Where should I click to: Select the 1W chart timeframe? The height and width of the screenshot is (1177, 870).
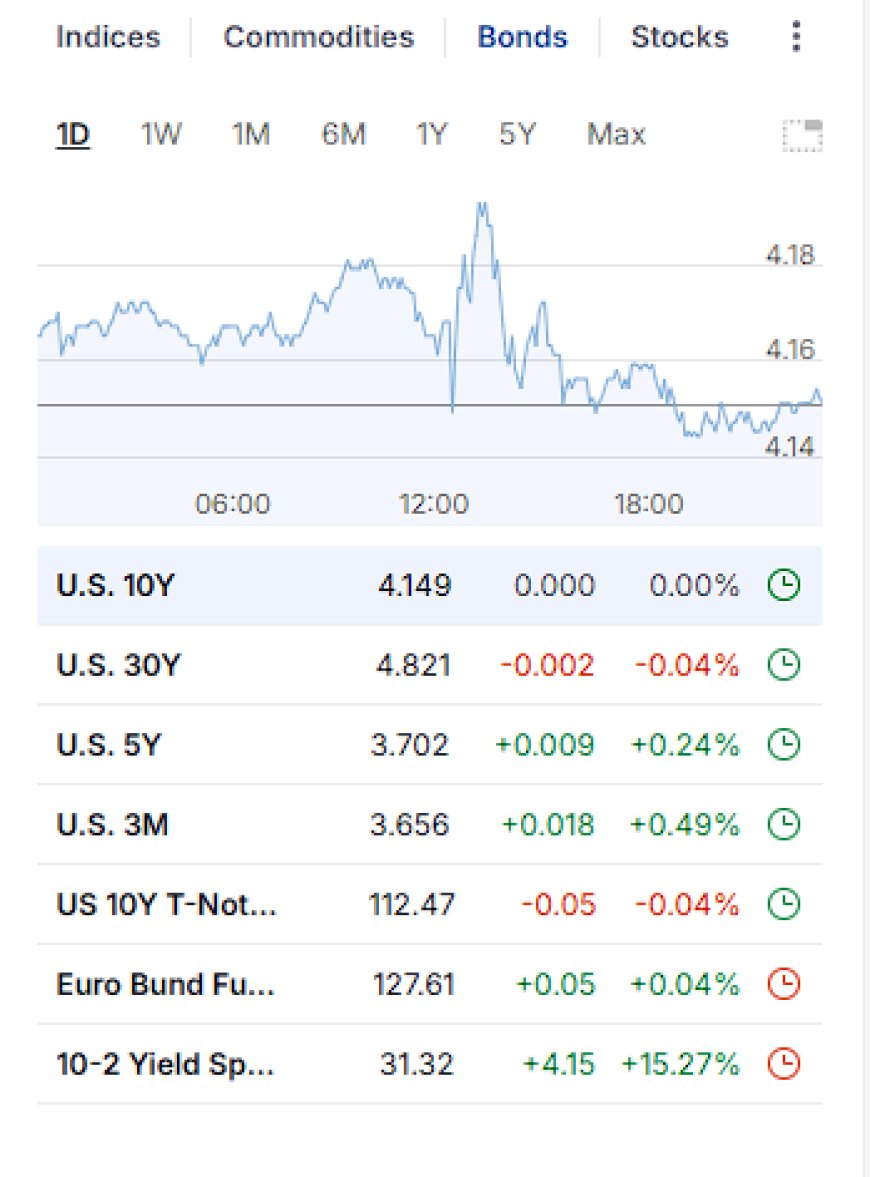click(161, 134)
